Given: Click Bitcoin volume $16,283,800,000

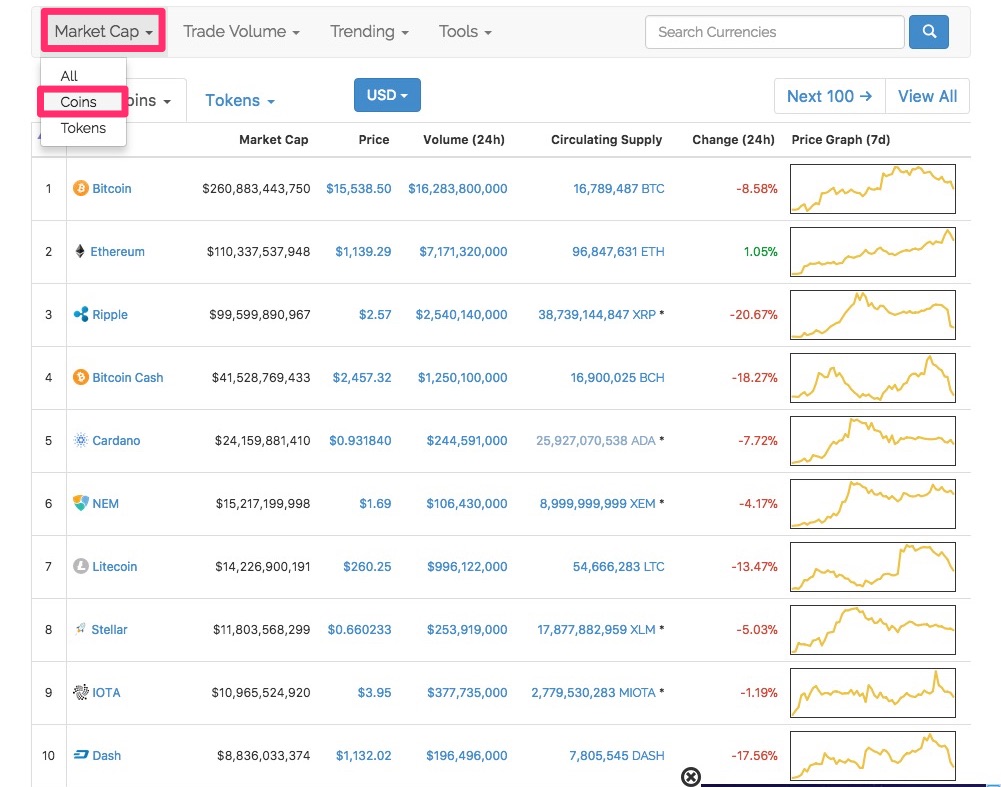Looking at the screenshot, I should pyautogui.click(x=458, y=188).
